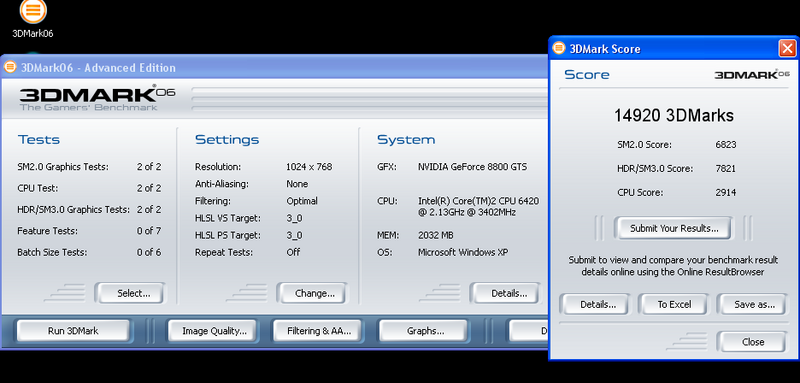Click the Batch Size Tests count 0 of 6

[x=149, y=252]
